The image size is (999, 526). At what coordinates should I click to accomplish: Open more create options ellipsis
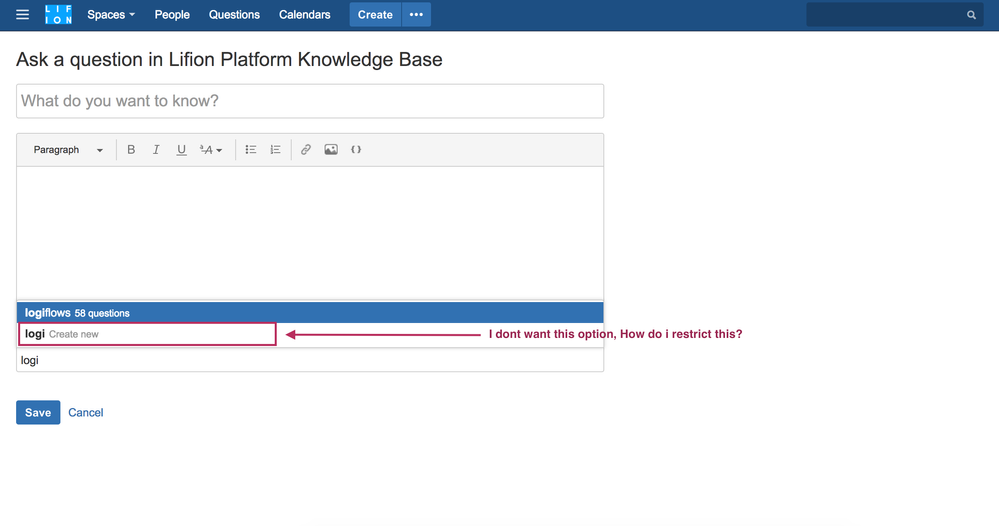click(416, 15)
